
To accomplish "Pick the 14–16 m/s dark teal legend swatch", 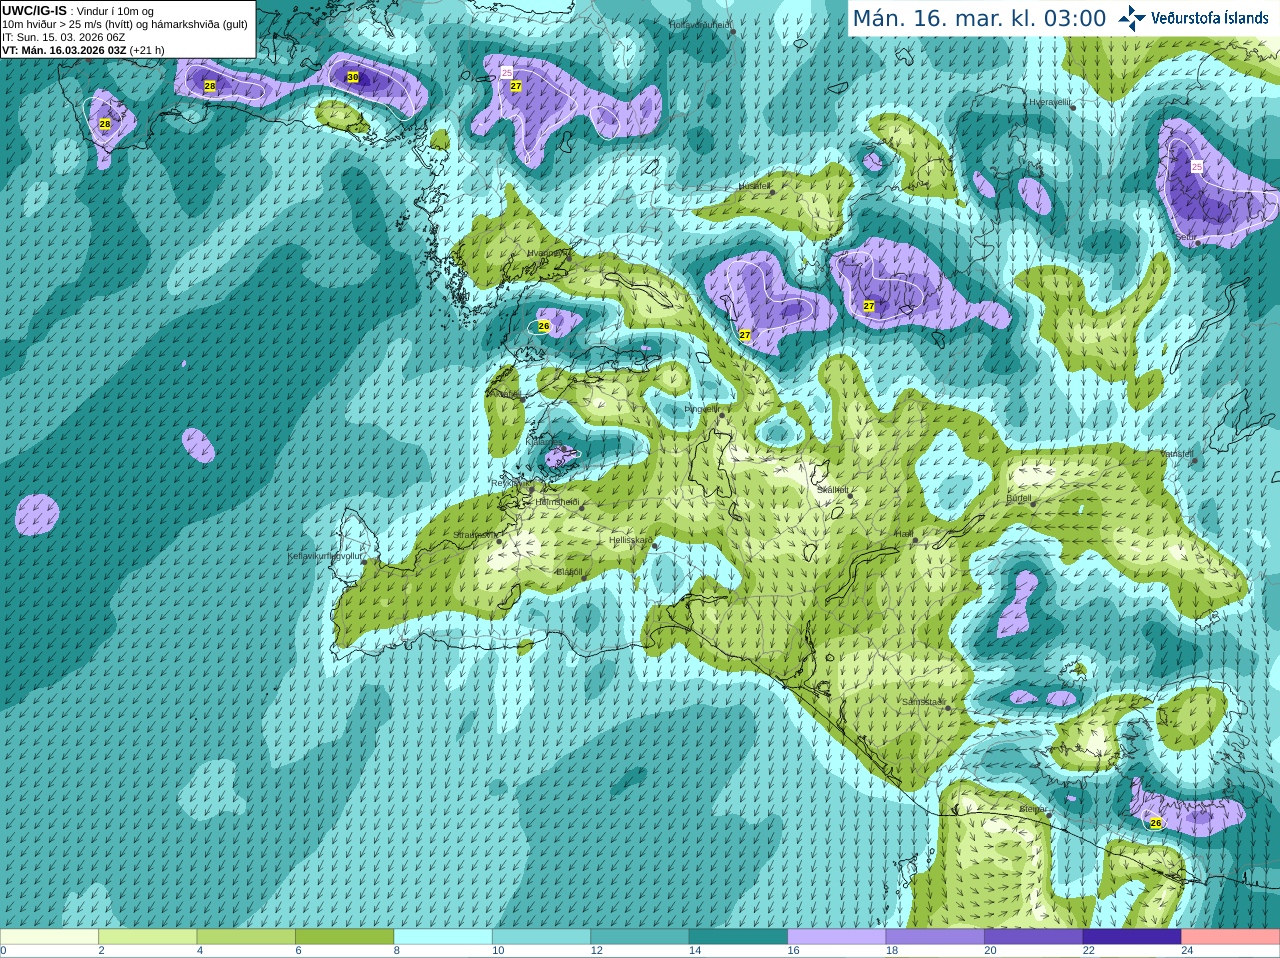I will click(738, 937).
